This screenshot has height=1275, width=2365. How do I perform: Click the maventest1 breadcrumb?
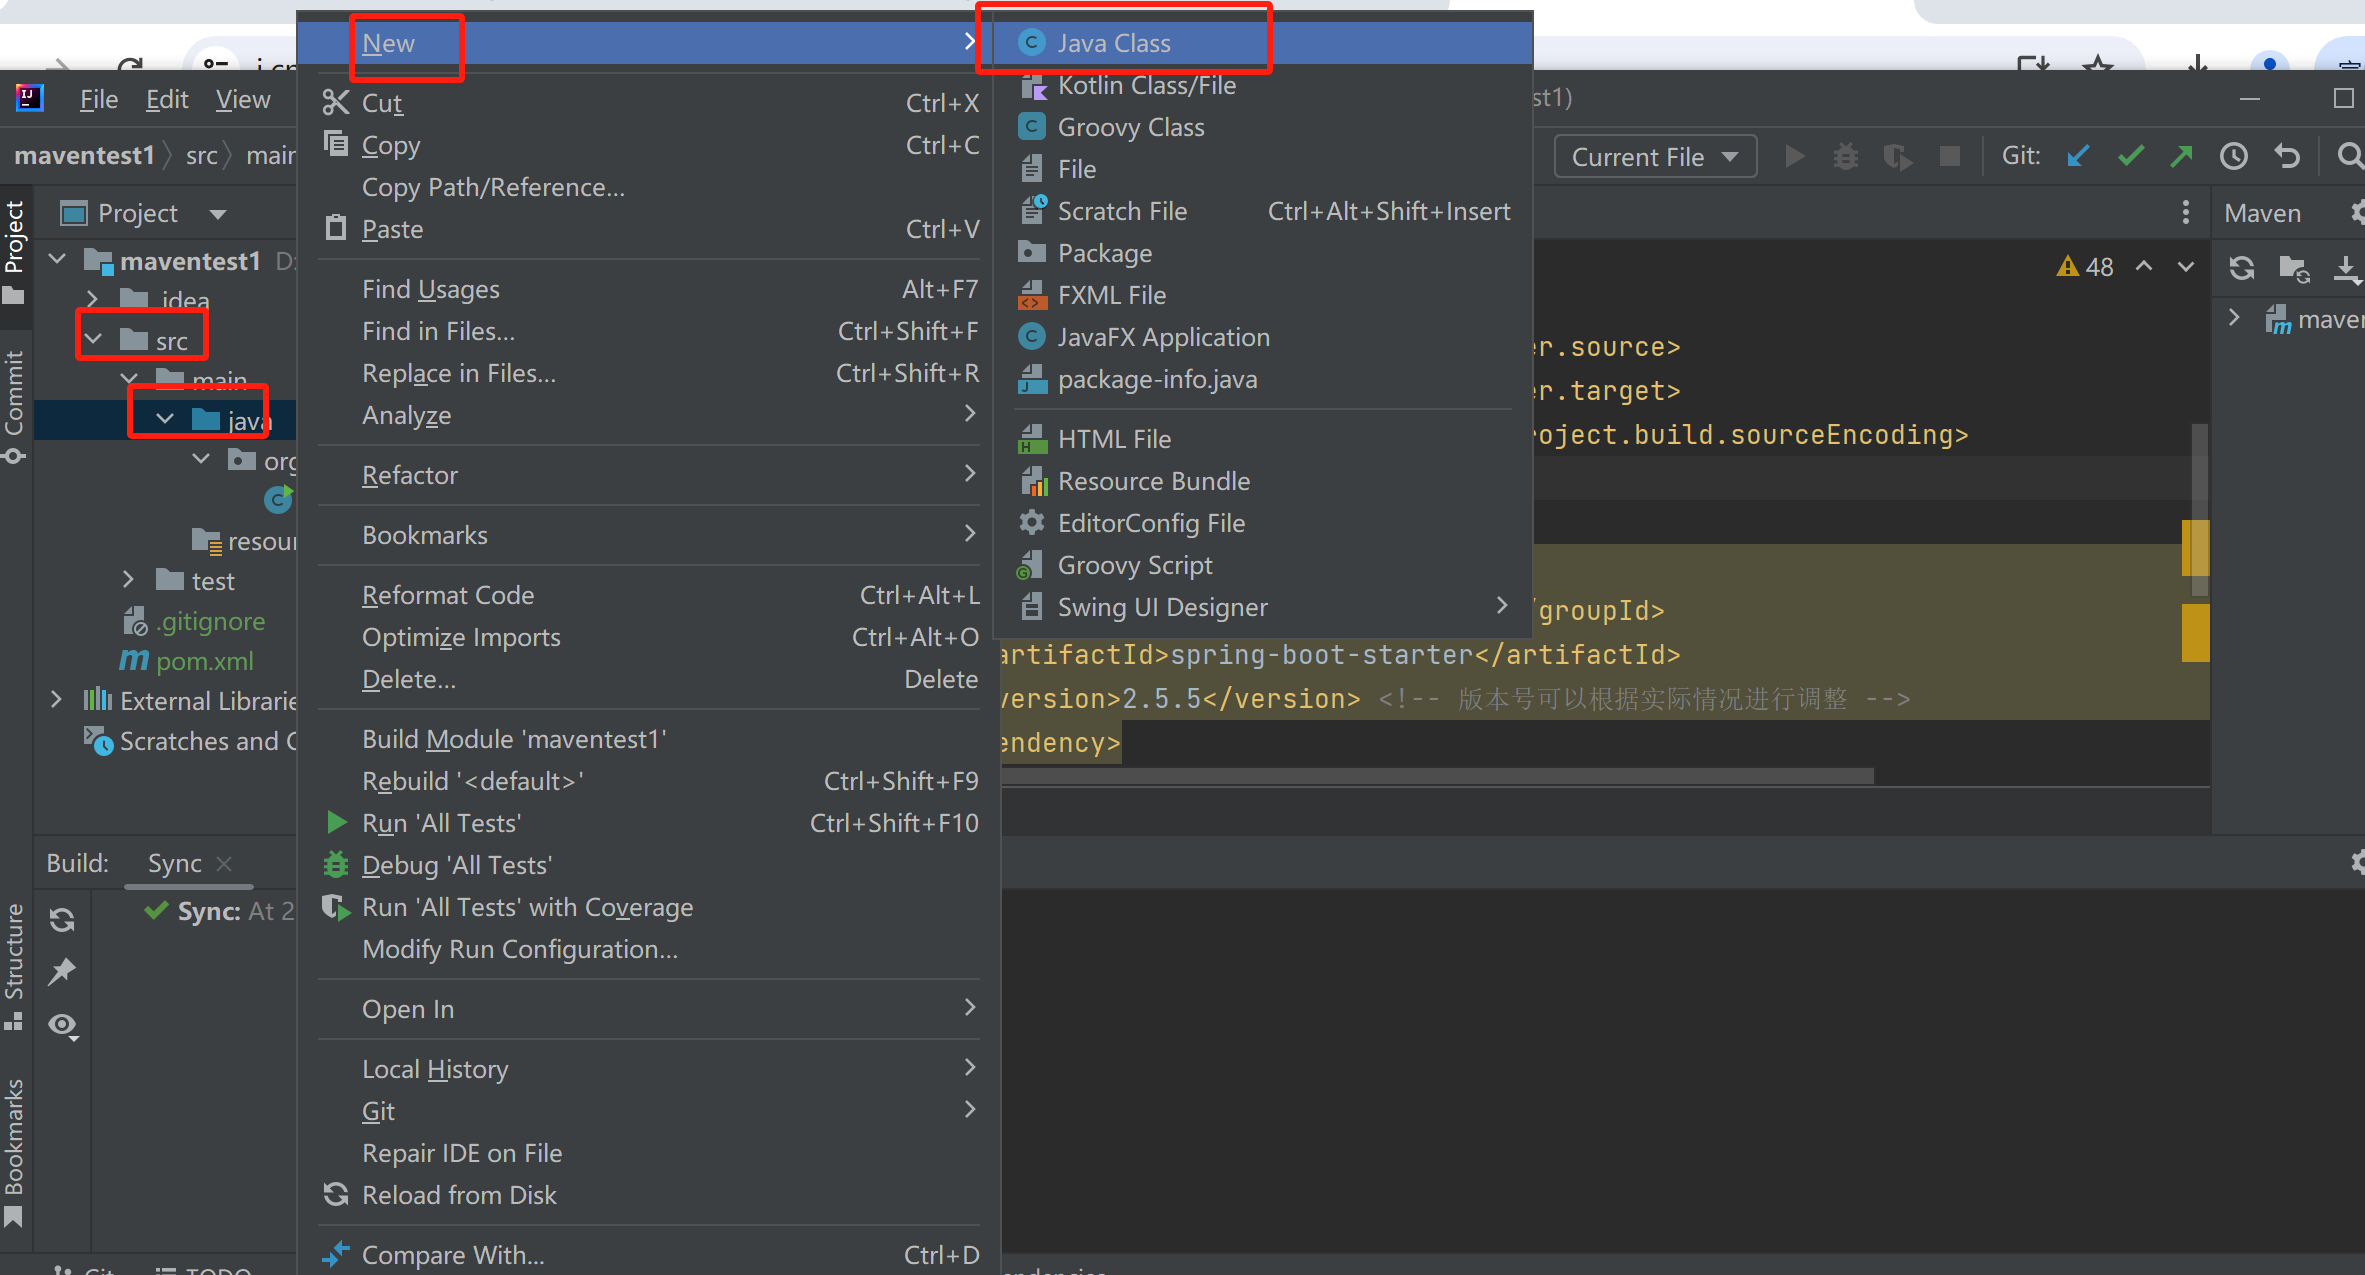pyautogui.click(x=84, y=155)
